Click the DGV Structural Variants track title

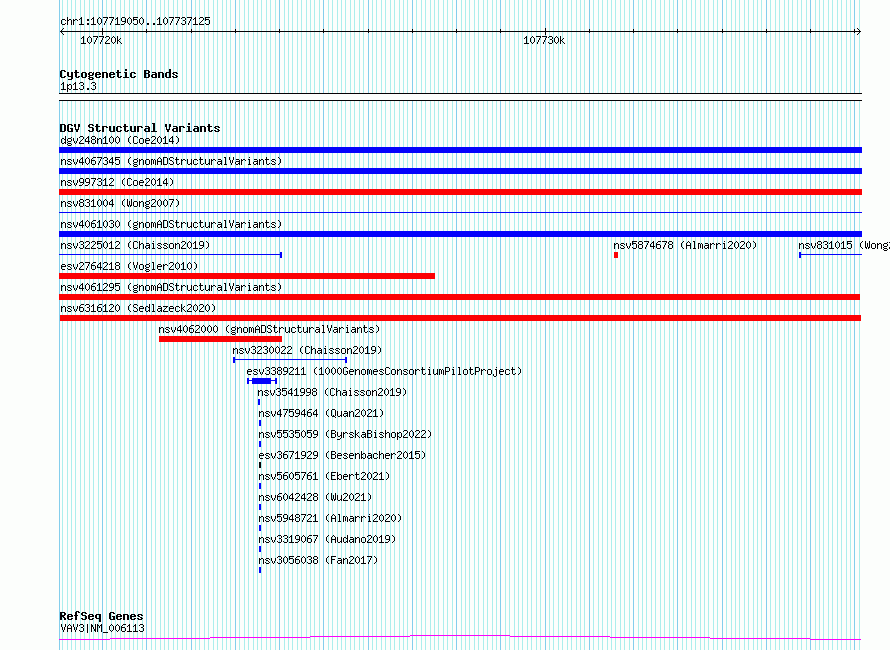[140, 128]
